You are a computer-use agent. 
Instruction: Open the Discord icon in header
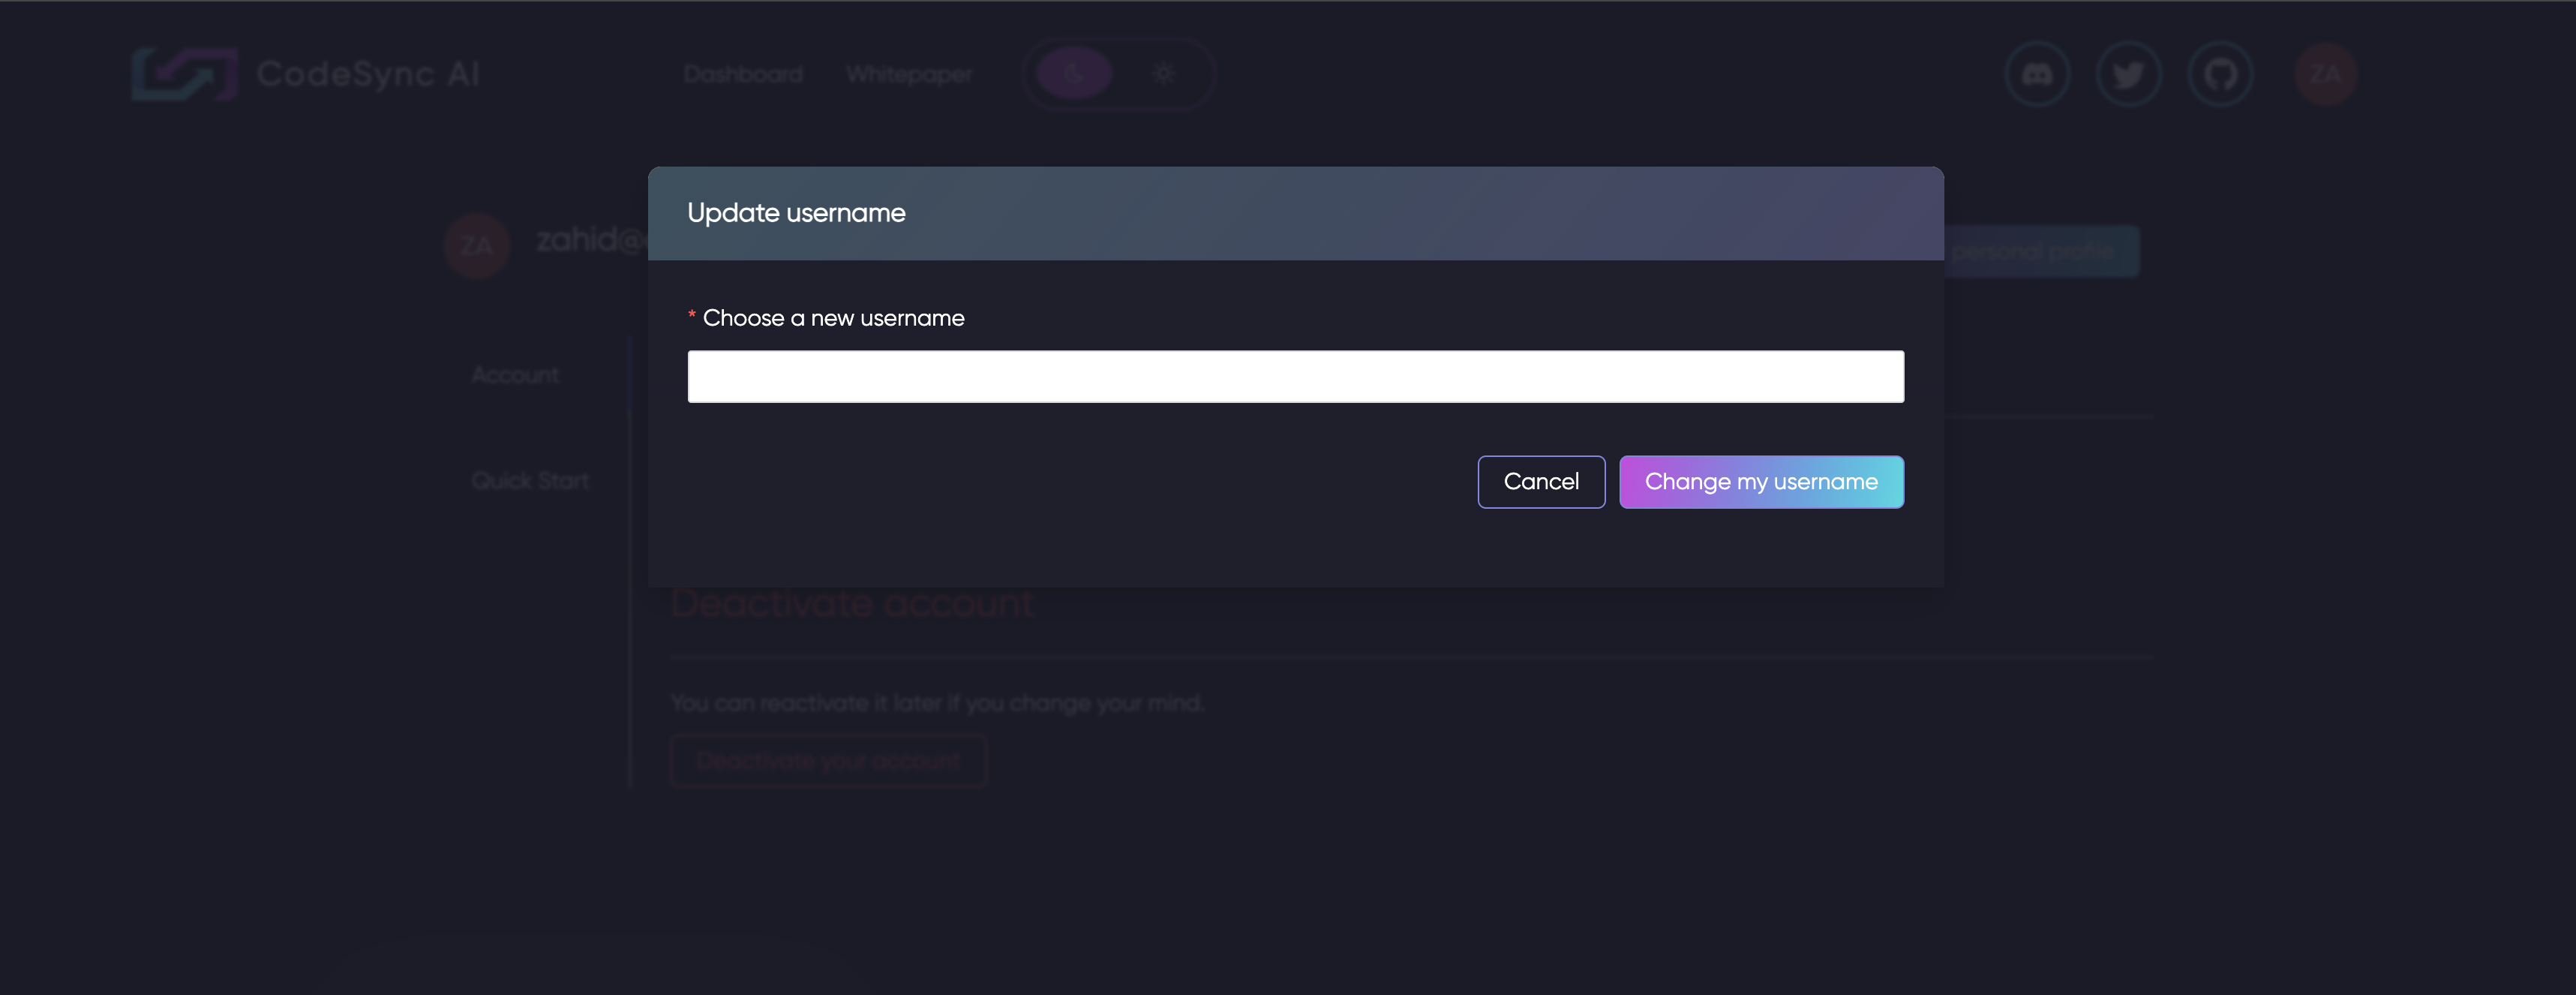point(2037,74)
